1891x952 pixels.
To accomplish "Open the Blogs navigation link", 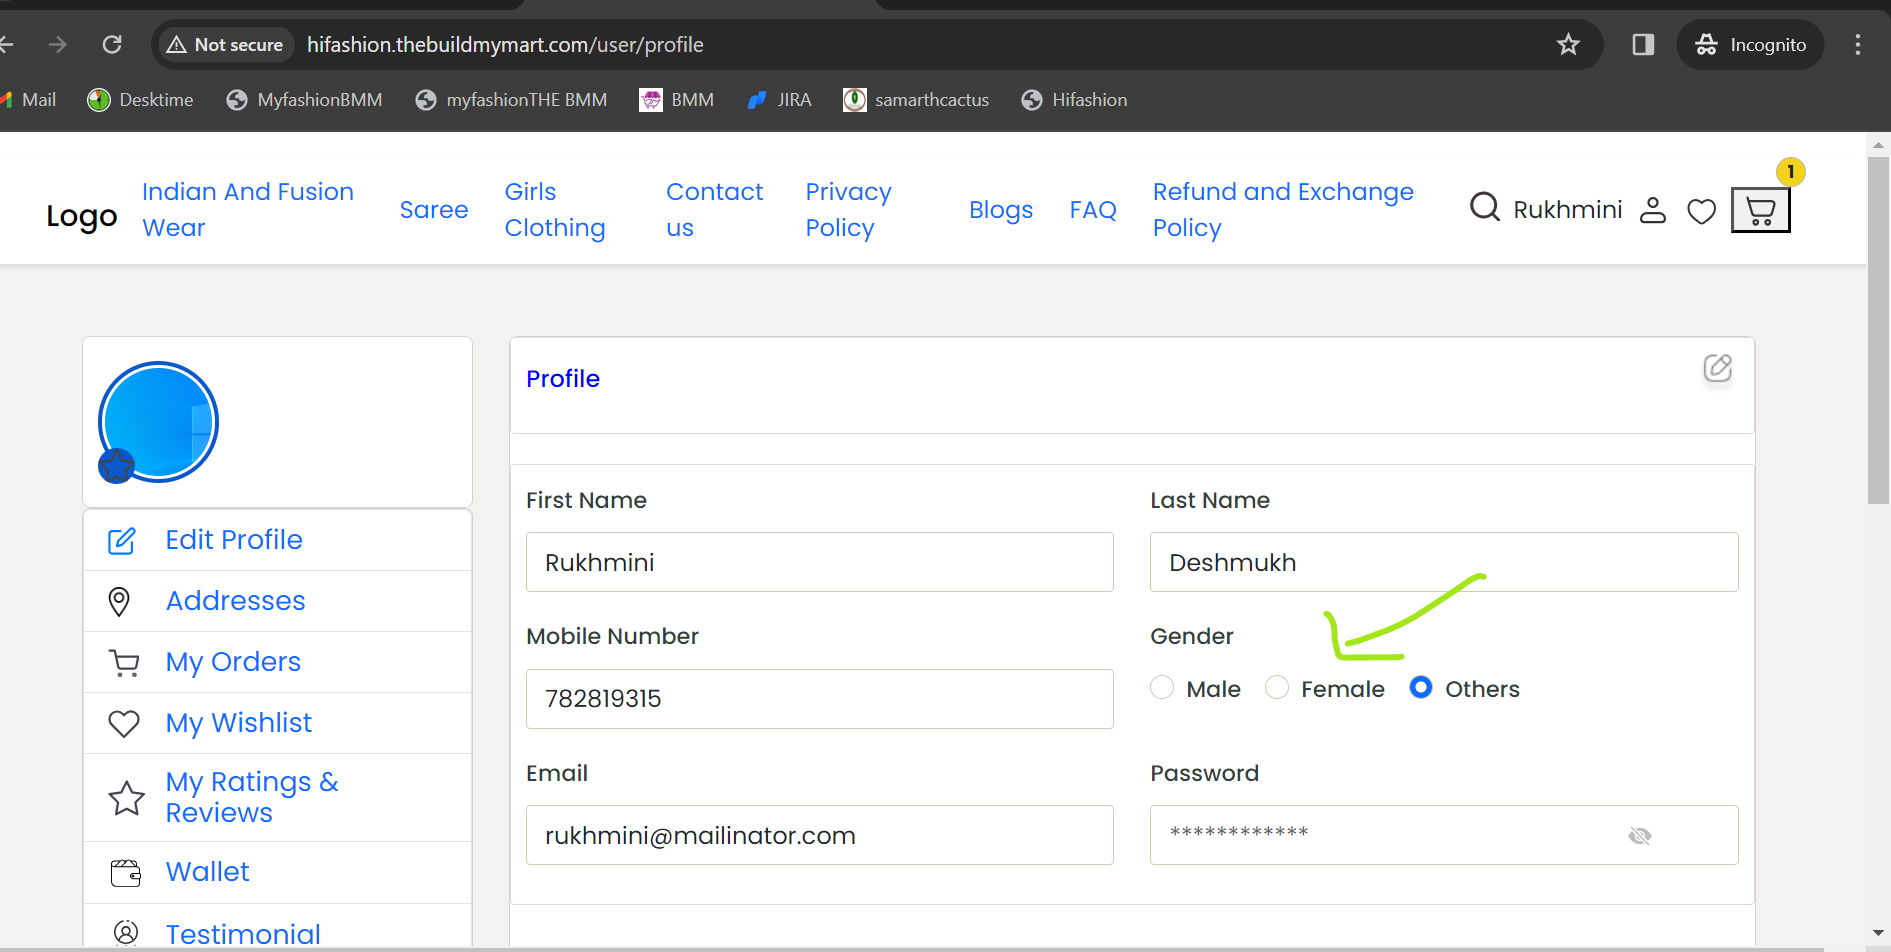I will click(x=1001, y=209).
